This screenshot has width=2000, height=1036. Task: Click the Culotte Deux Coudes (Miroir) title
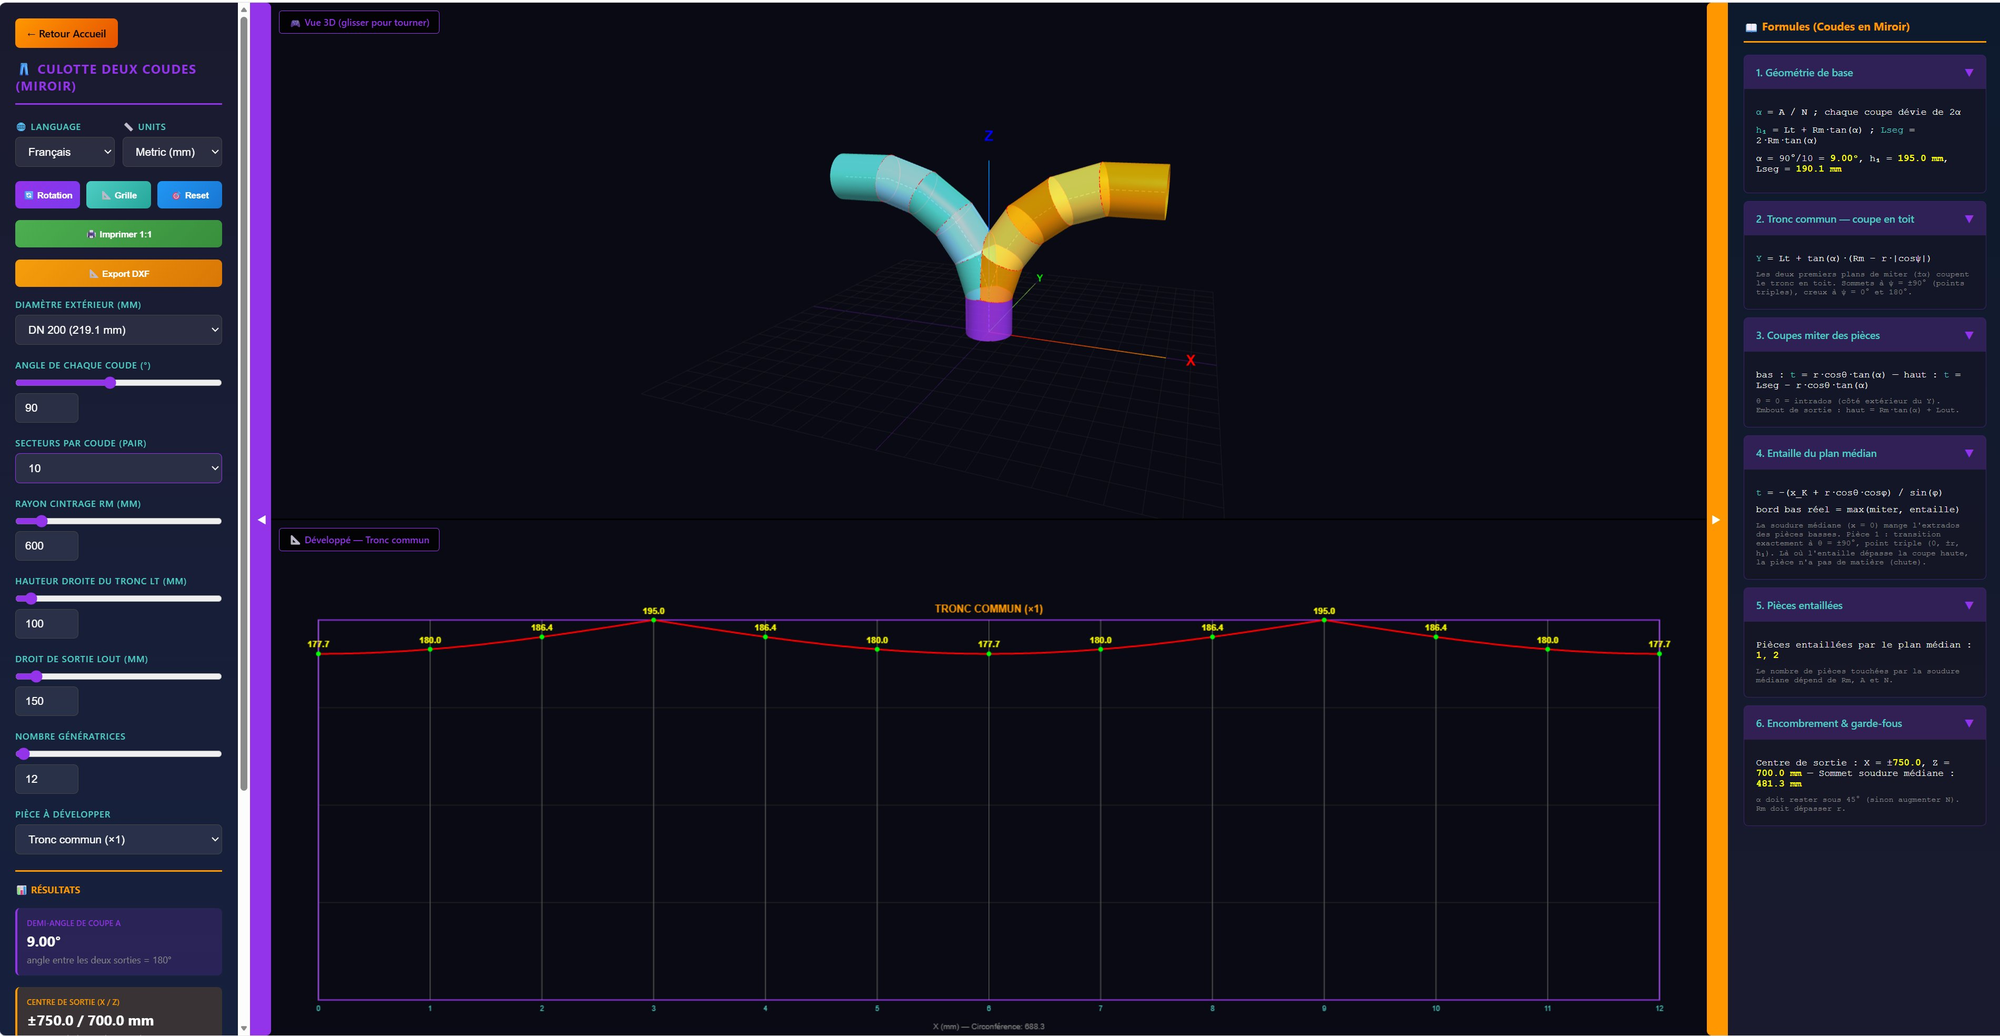tap(106, 77)
